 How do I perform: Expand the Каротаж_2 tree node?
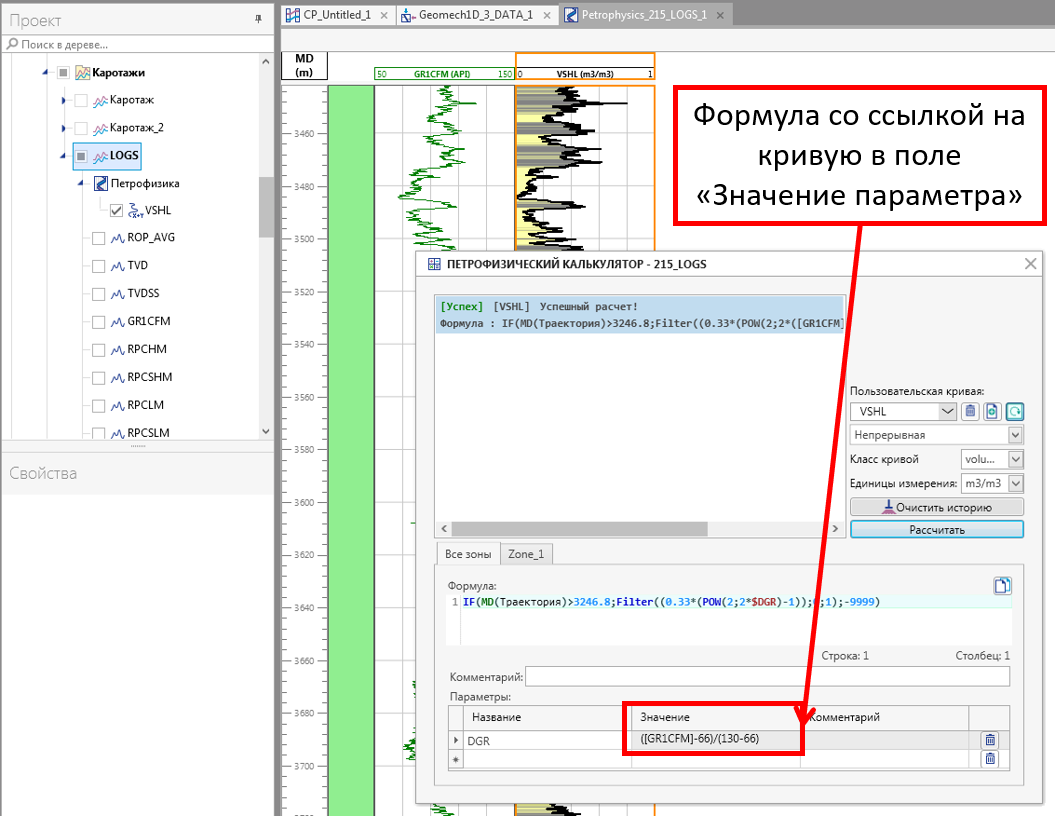[63, 128]
